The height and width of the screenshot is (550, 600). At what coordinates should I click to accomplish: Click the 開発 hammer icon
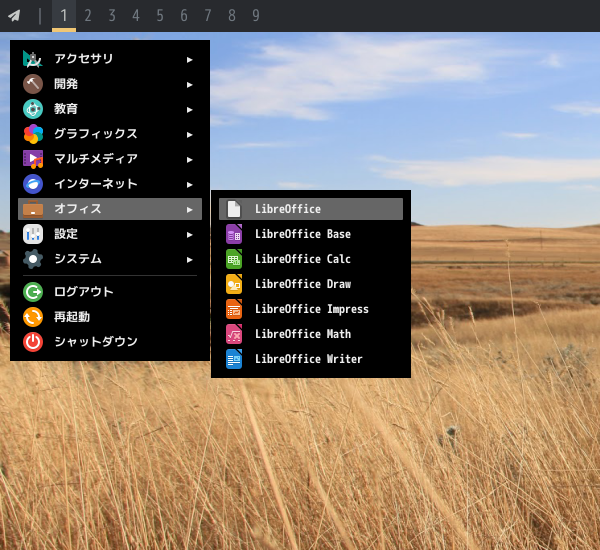tap(33, 84)
